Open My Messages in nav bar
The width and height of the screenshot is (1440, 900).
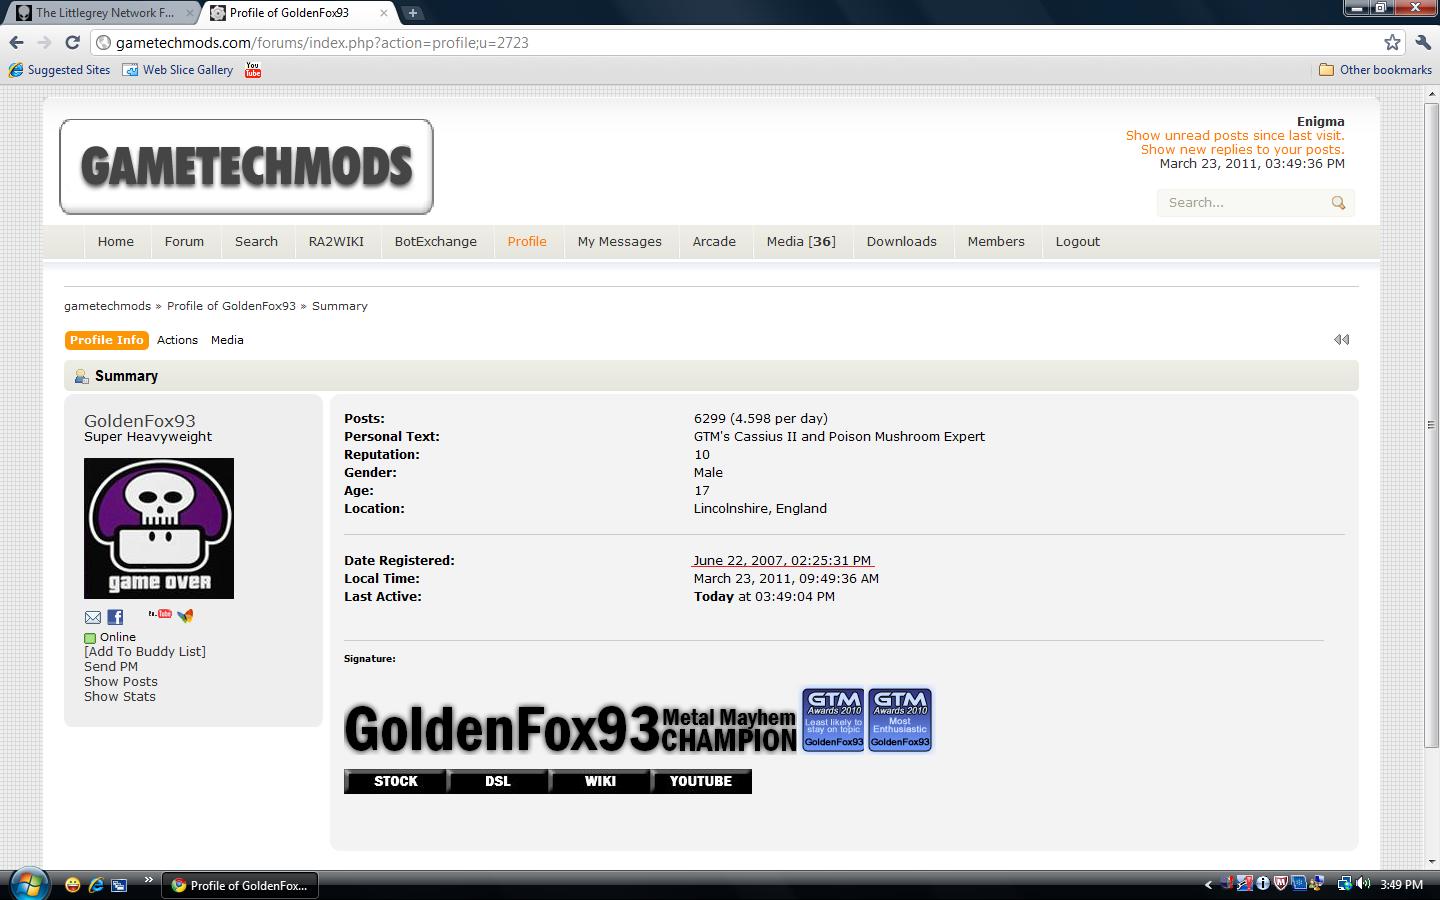pyautogui.click(x=619, y=242)
